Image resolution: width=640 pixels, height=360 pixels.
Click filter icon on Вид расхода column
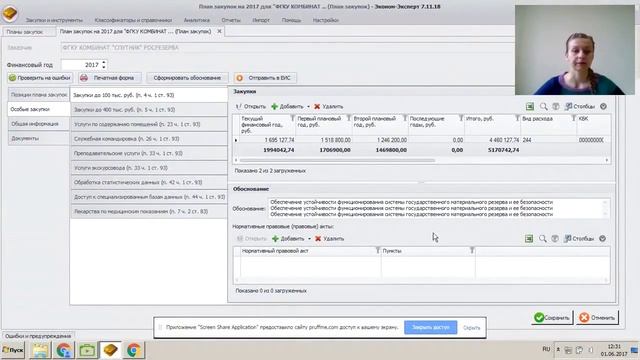tap(573, 118)
